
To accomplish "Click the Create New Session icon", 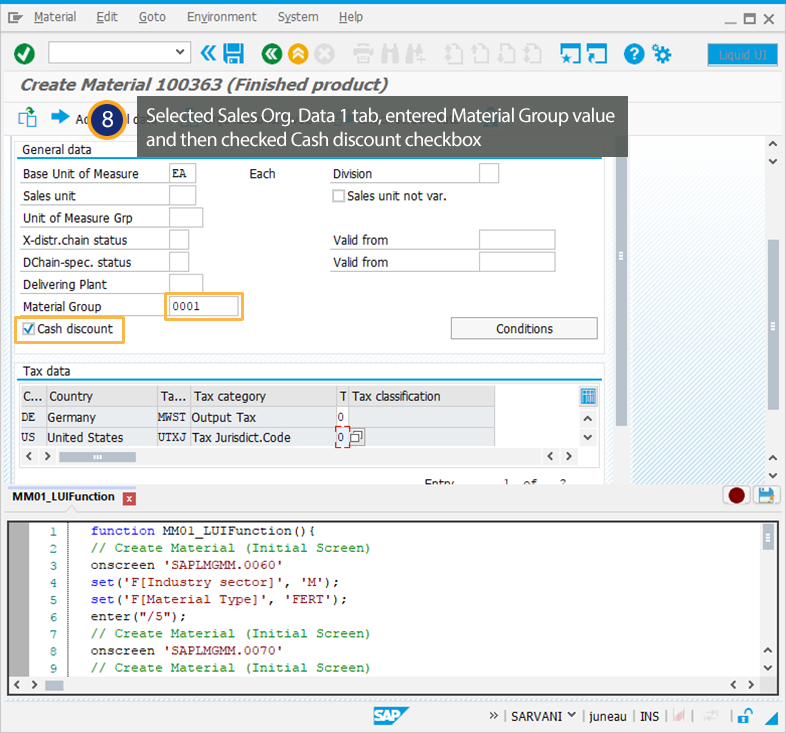I will [x=570, y=54].
